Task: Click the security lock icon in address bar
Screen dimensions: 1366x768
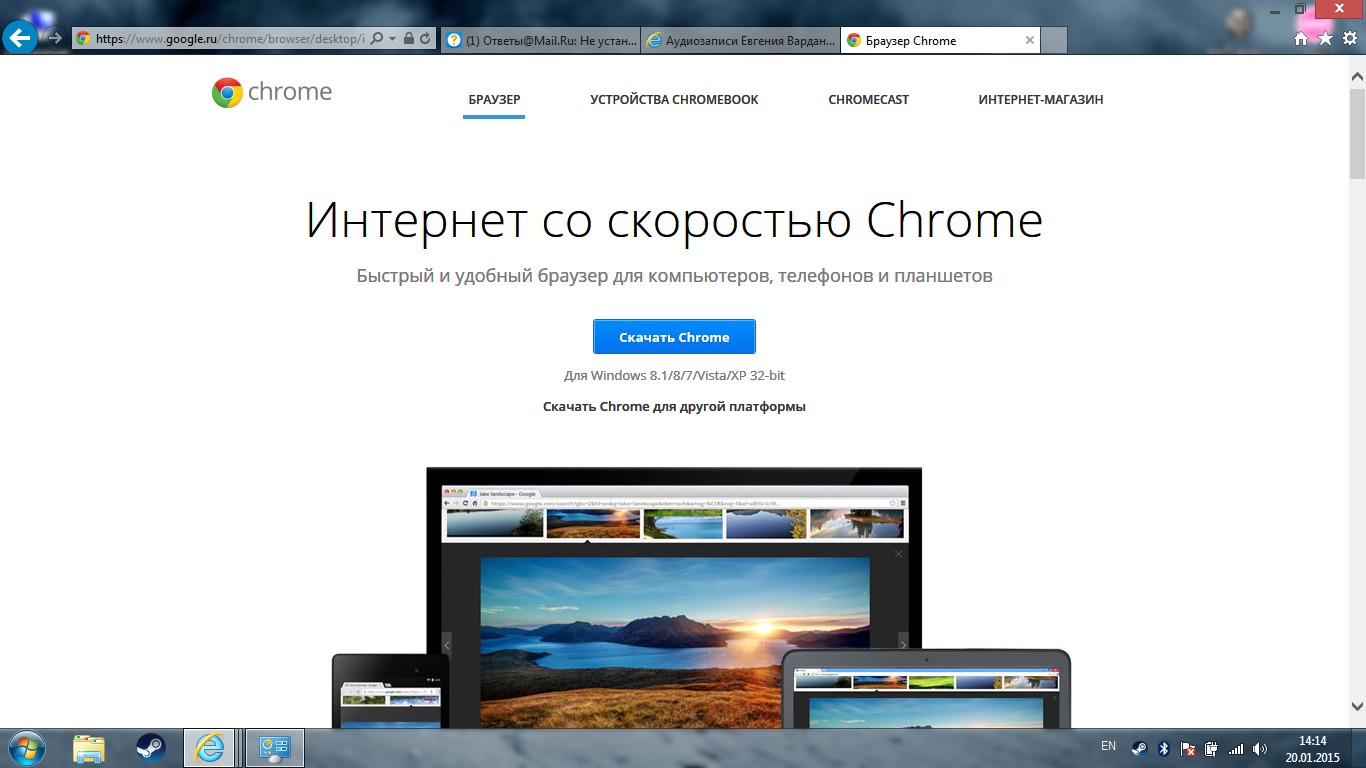Action: click(409, 39)
